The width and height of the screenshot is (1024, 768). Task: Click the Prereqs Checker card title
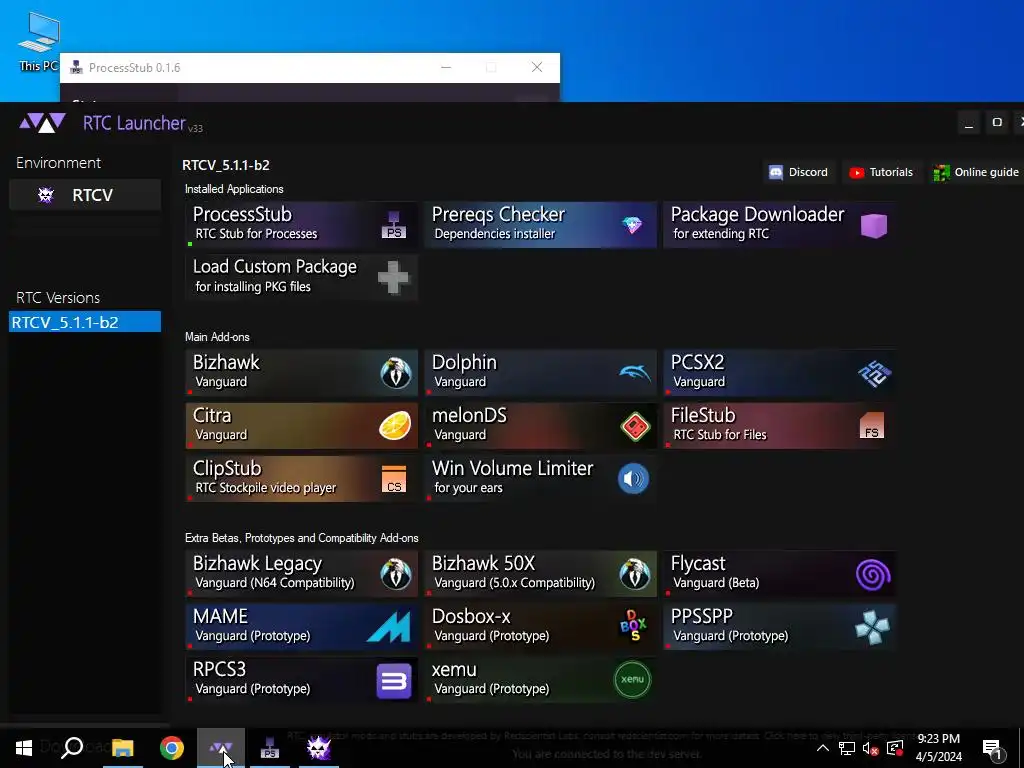click(498, 214)
